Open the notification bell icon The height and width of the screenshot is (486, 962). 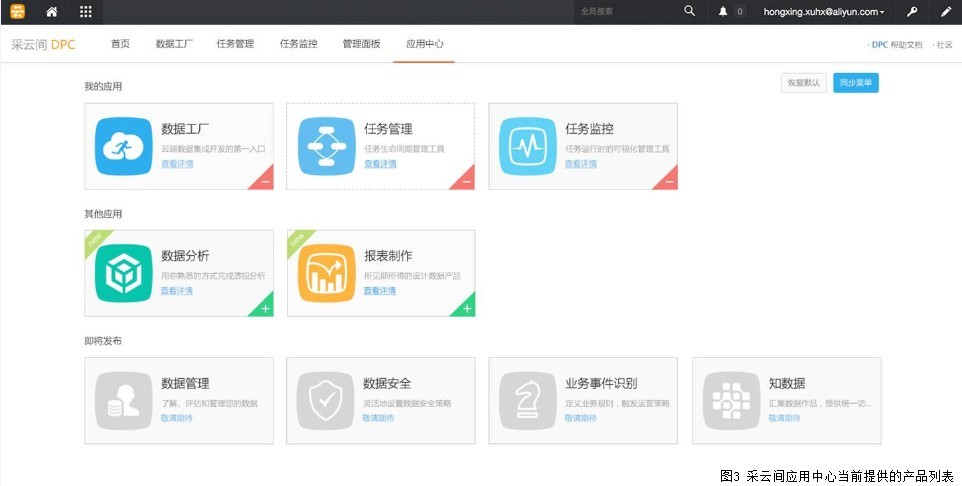point(723,12)
